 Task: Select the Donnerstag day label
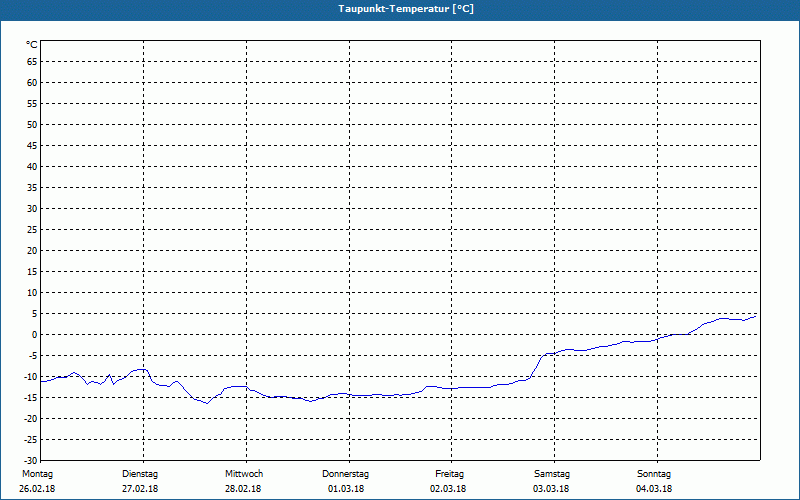(345, 474)
